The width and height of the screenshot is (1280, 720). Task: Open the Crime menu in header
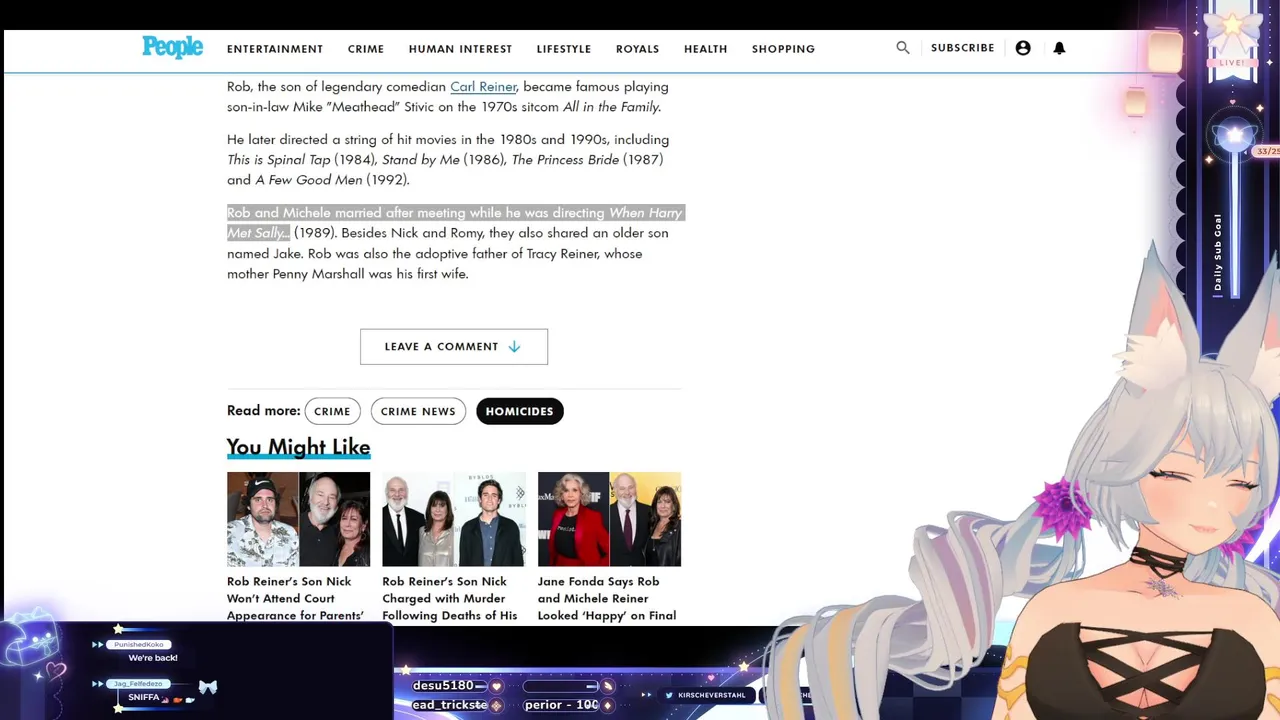click(366, 49)
